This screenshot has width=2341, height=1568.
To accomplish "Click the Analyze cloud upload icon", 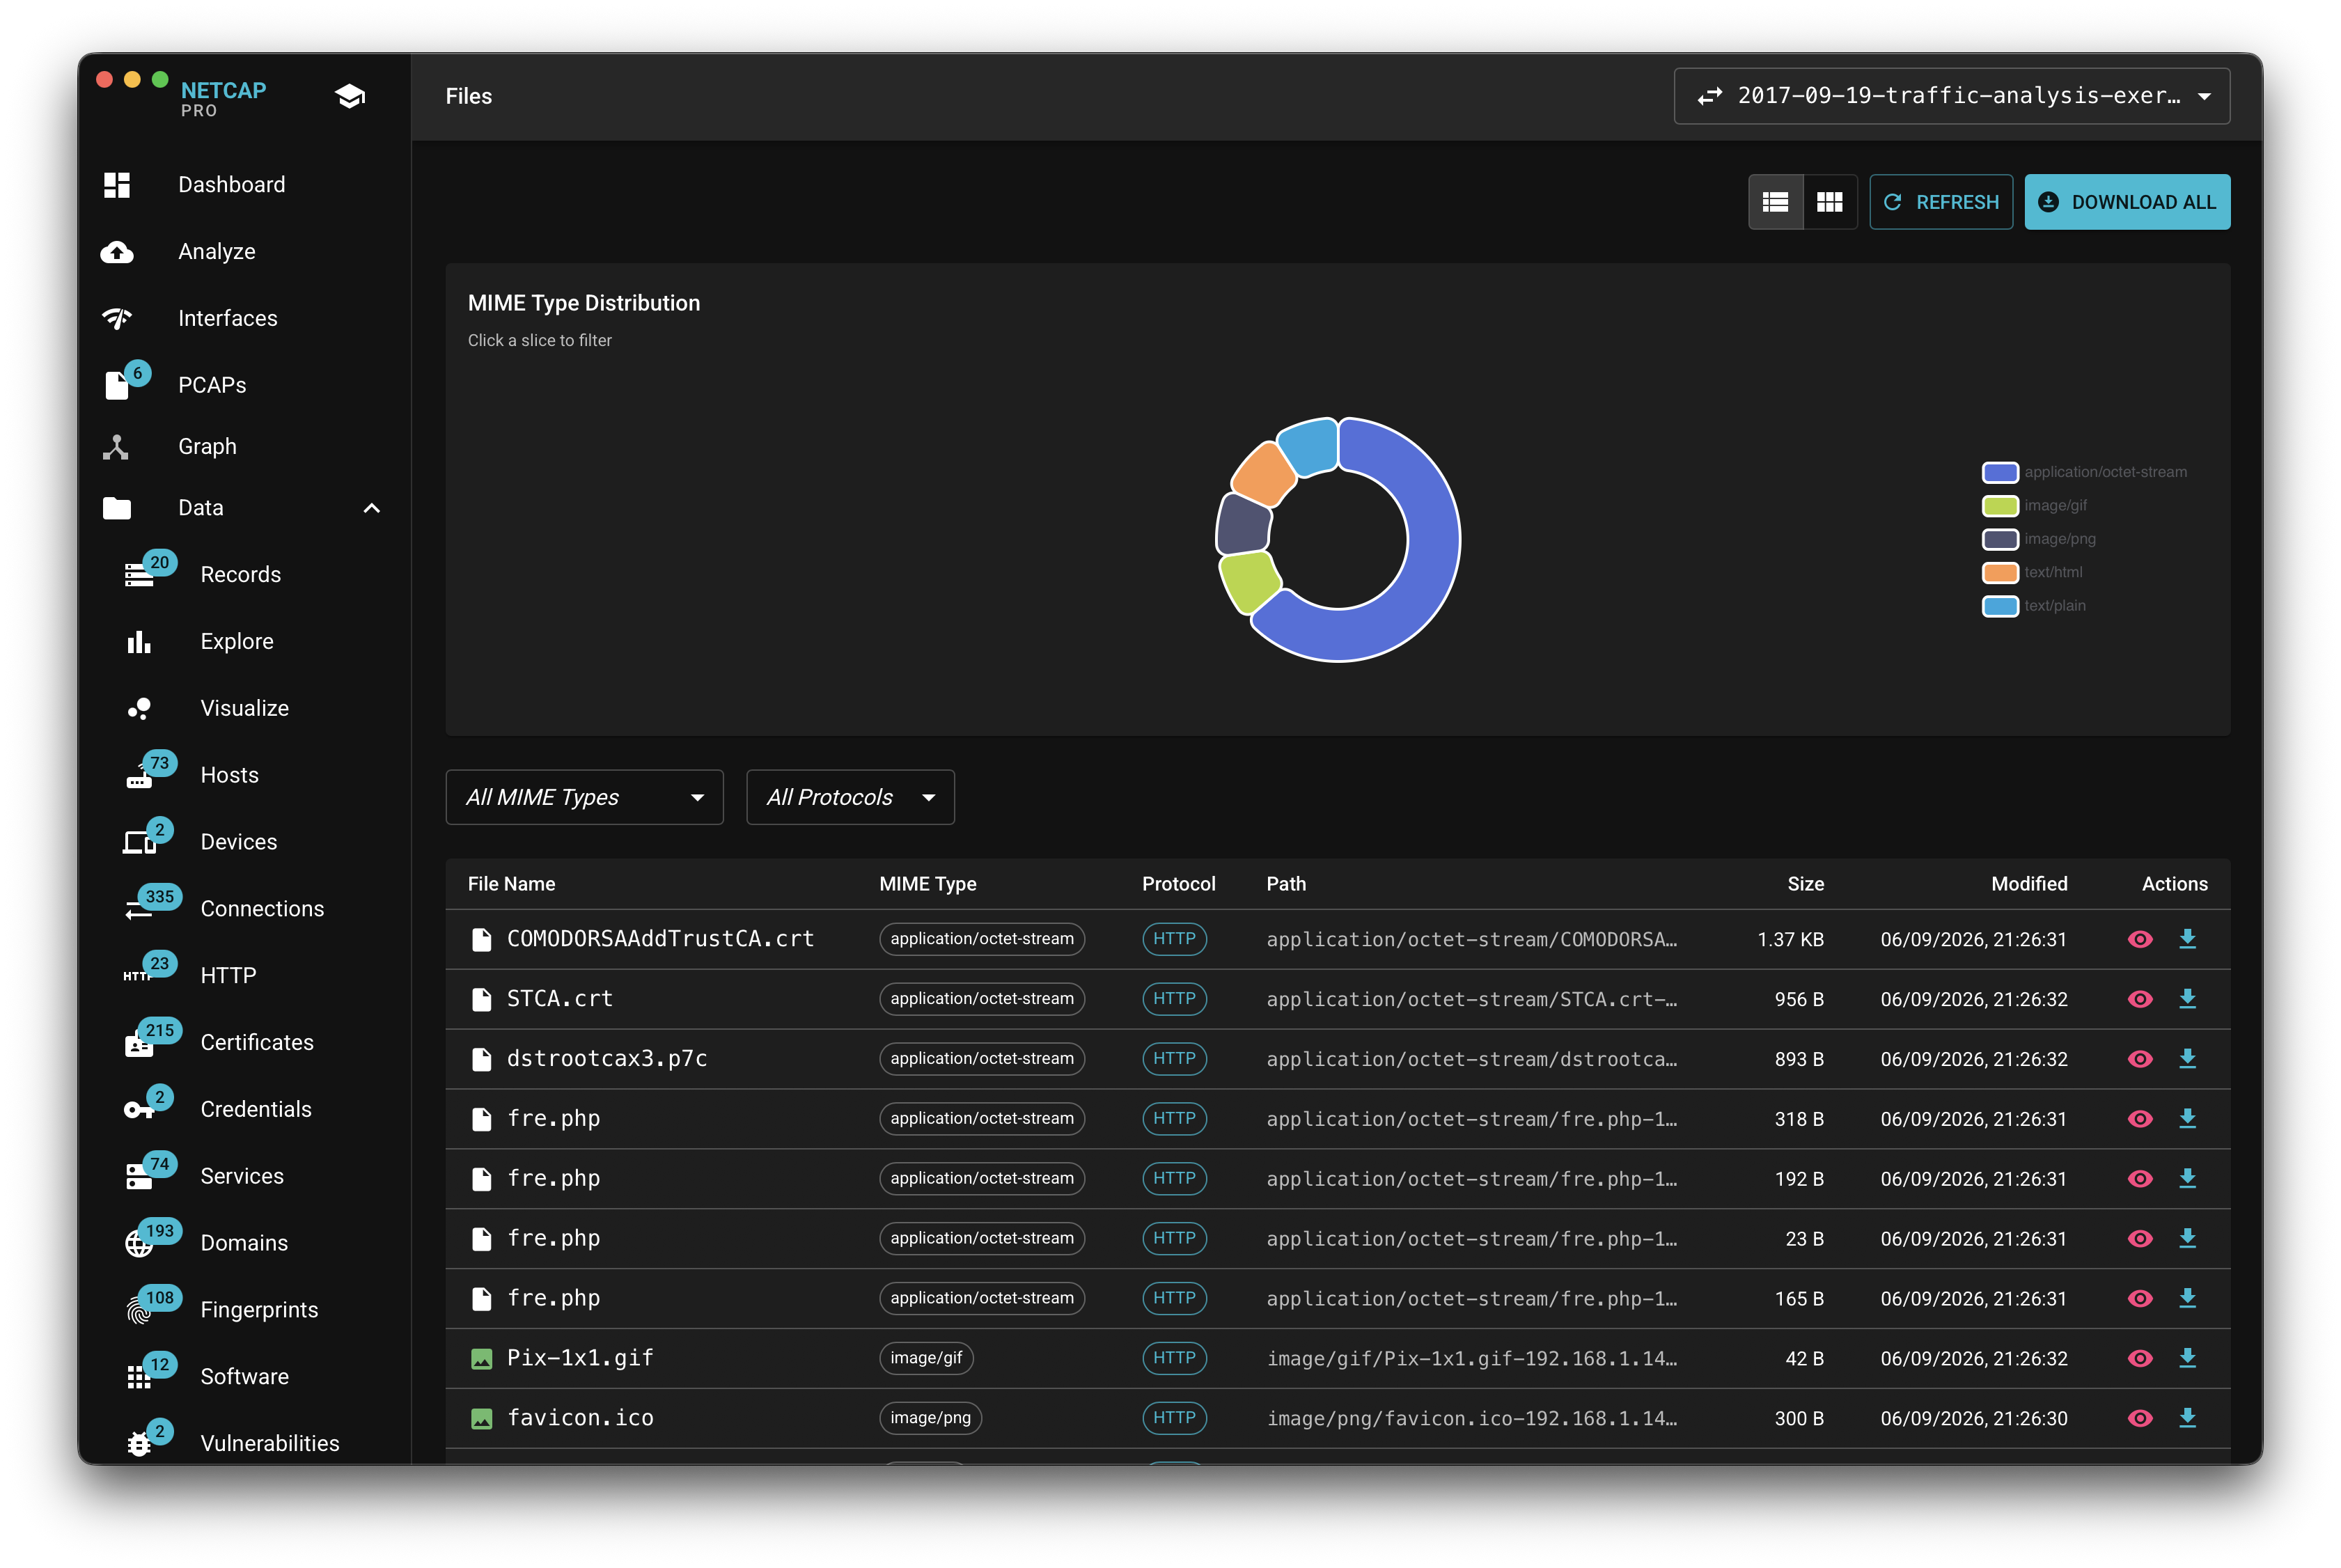I will pos(117,252).
